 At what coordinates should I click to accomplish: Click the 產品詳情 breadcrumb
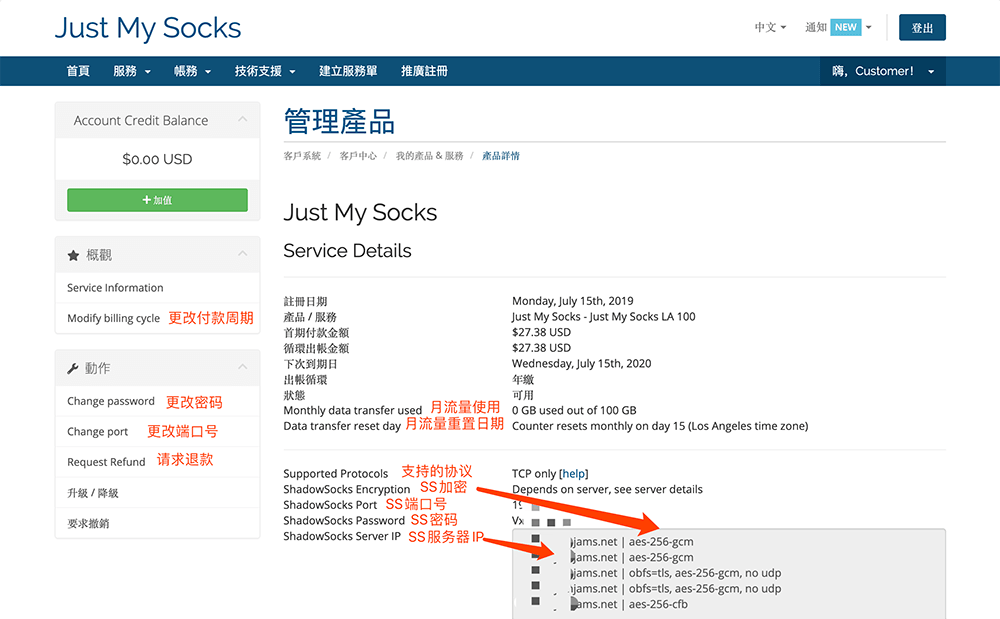[x=501, y=156]
